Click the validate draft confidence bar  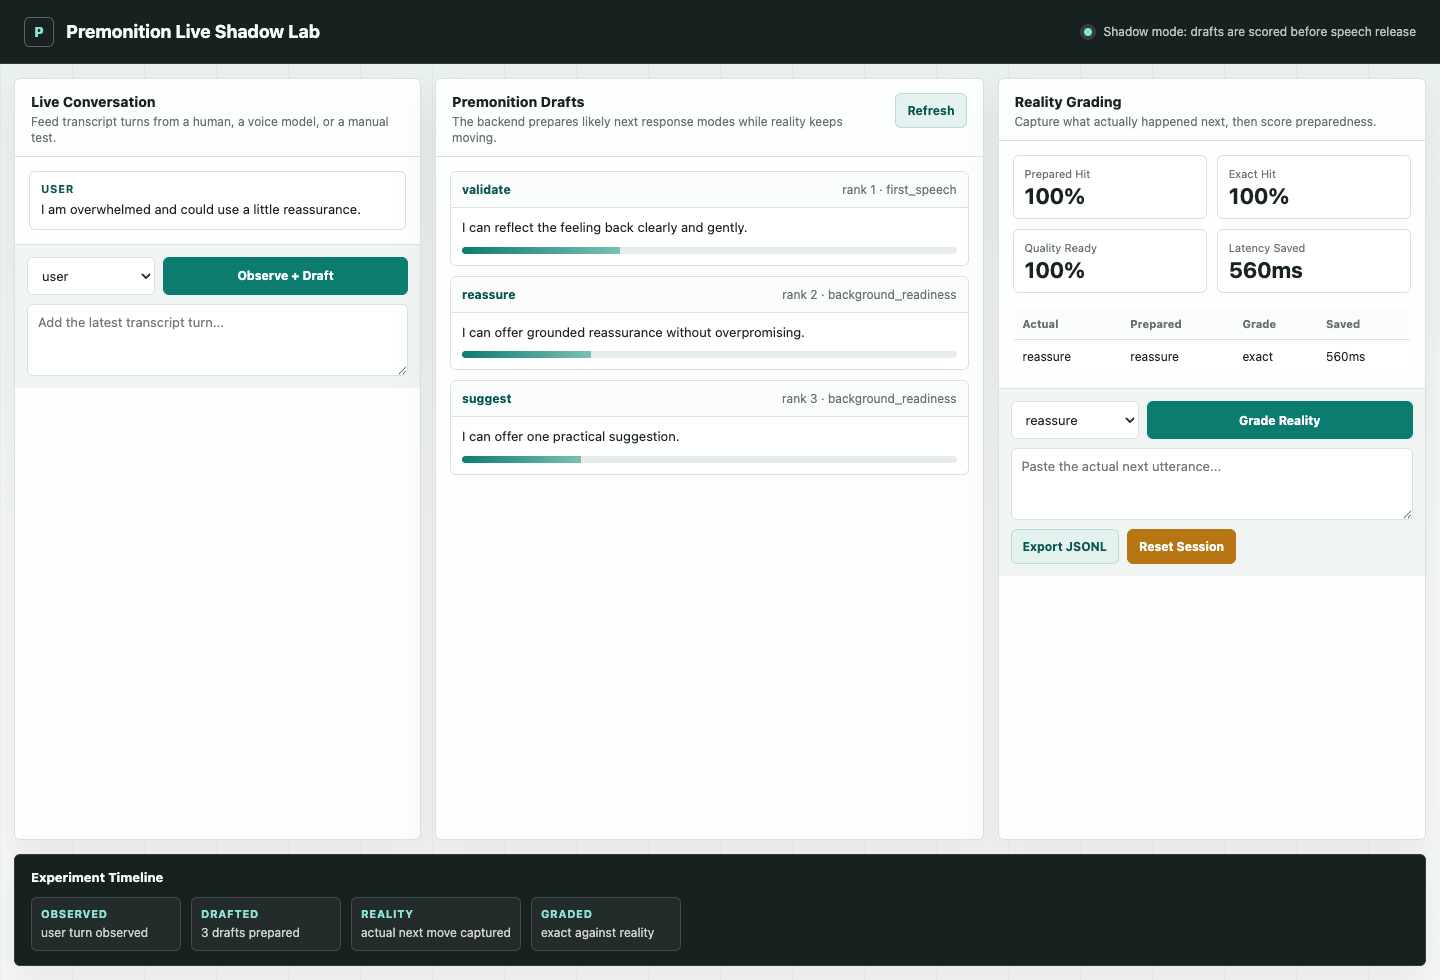tap(709, 251)
